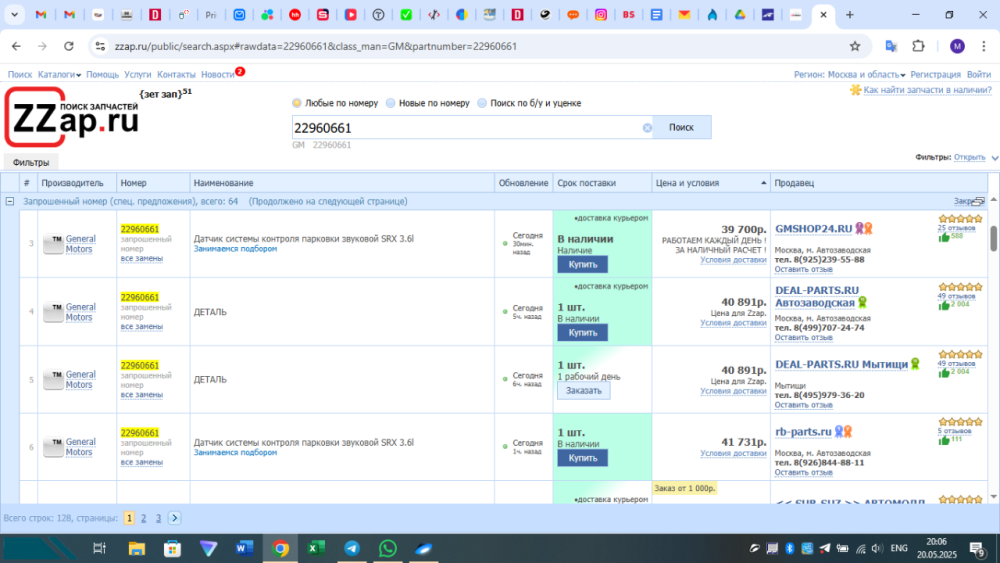Clear the part number search field
Screen dimensions: 1000x563
[647, 128]
